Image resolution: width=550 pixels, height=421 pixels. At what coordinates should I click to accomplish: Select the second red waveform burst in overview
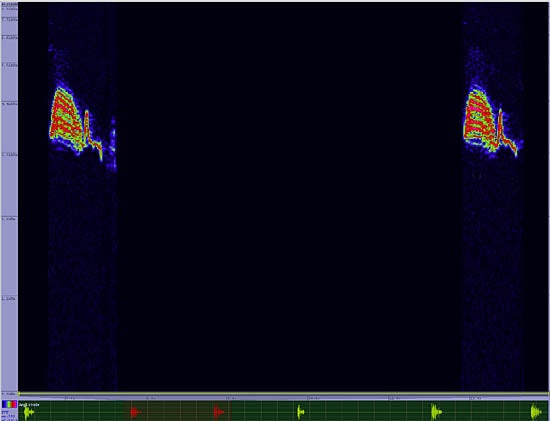coord(219,412)
